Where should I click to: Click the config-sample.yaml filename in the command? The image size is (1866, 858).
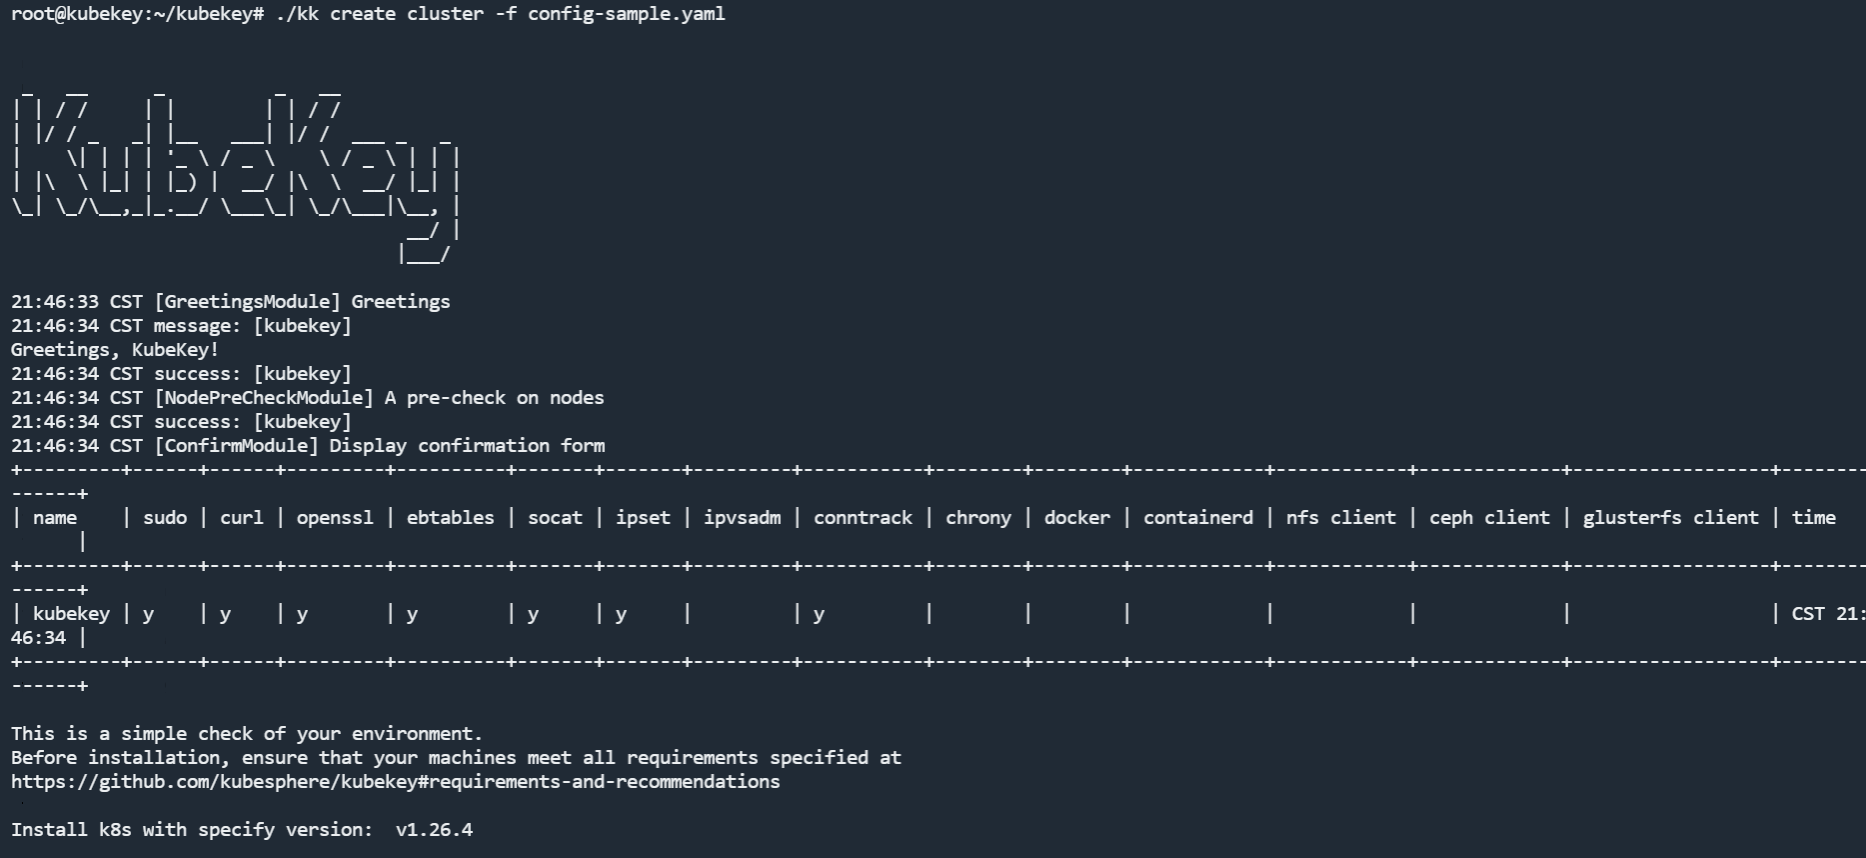pyautogui.click(x=626, y=14)
